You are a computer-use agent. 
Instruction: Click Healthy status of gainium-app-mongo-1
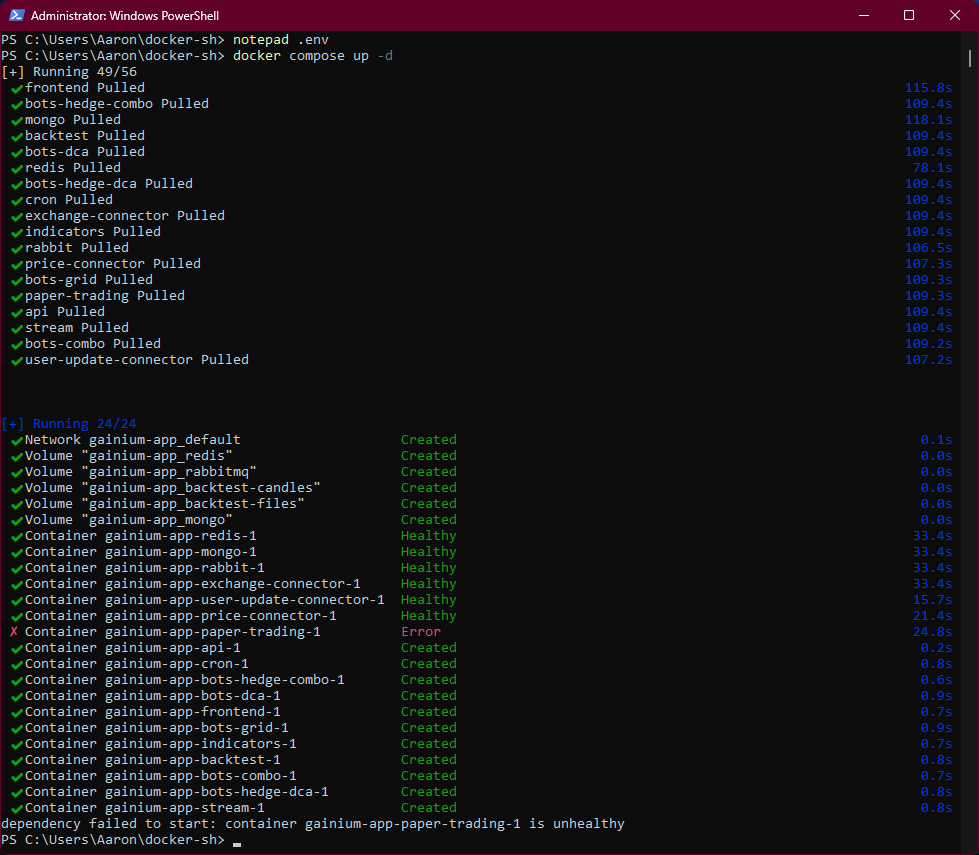tap(428, 552)
